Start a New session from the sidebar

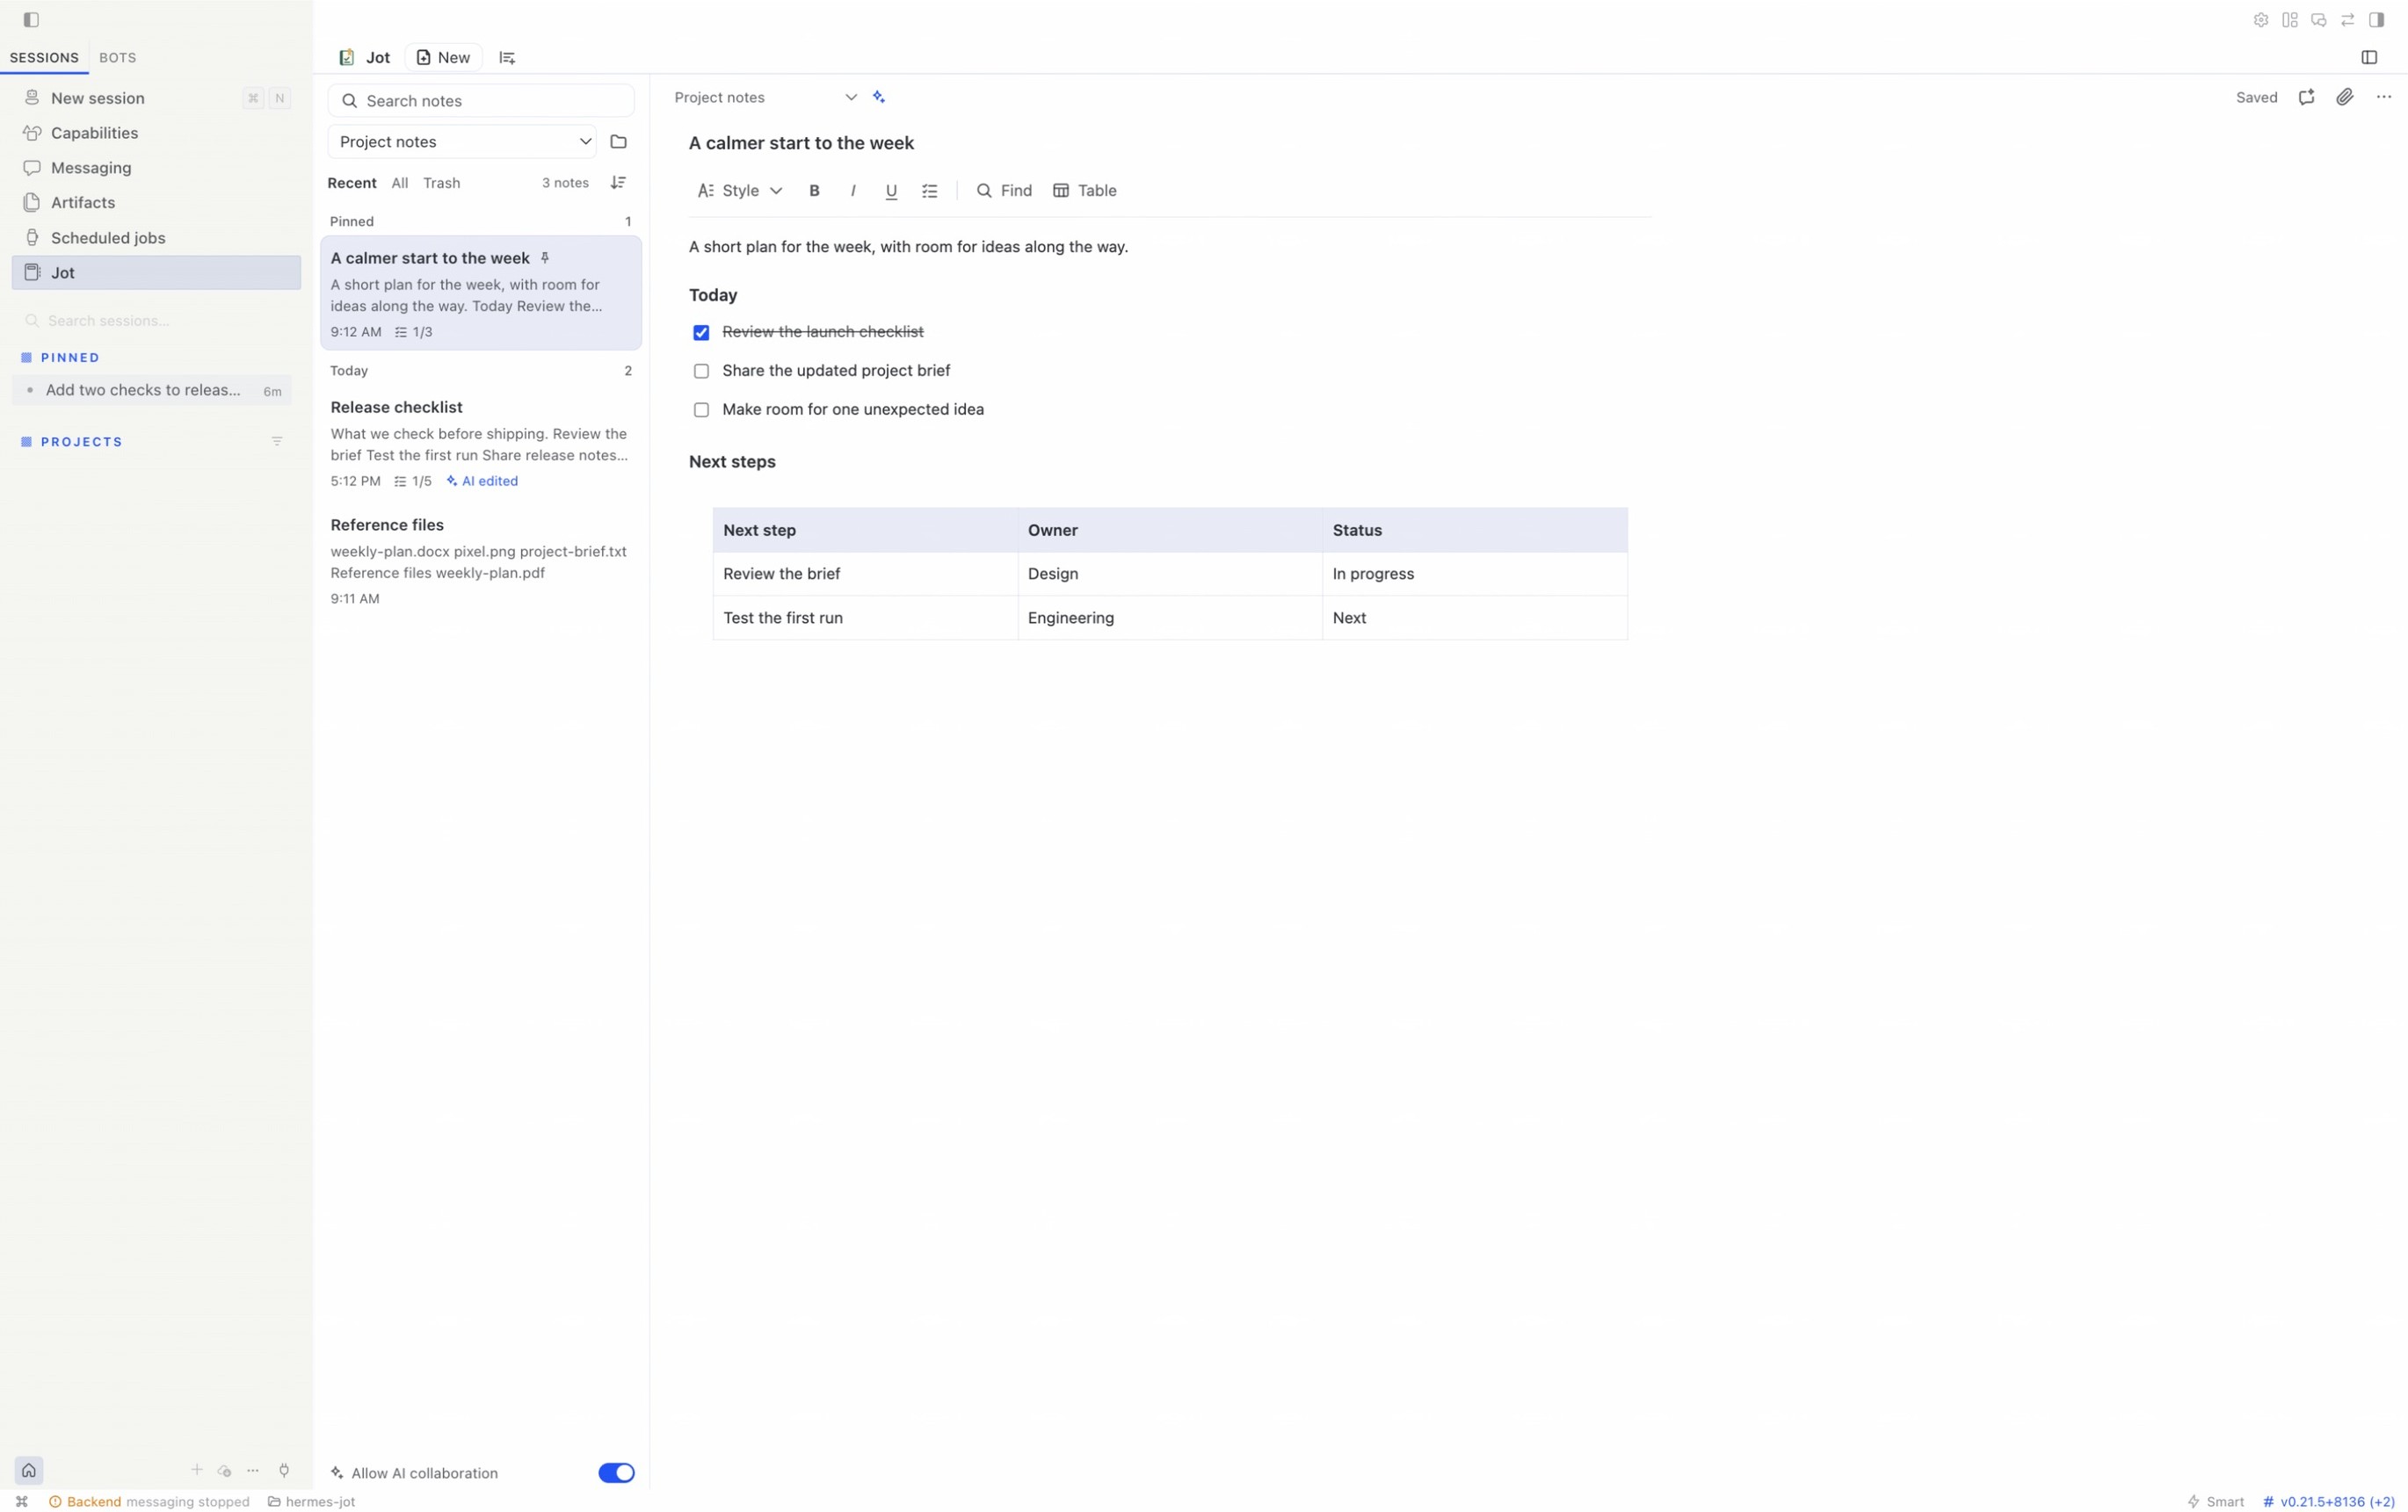click(156, 97)
